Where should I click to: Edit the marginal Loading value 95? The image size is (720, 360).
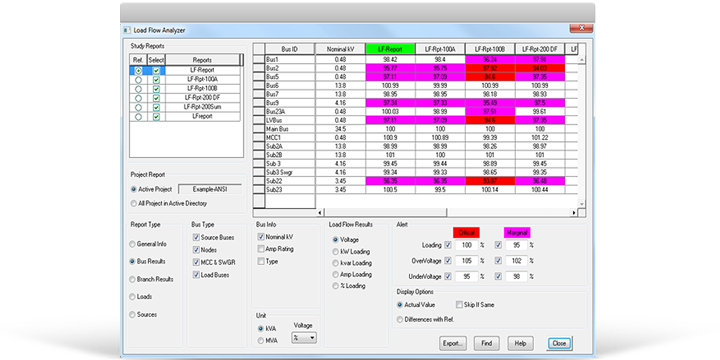(x=517, y=245)
